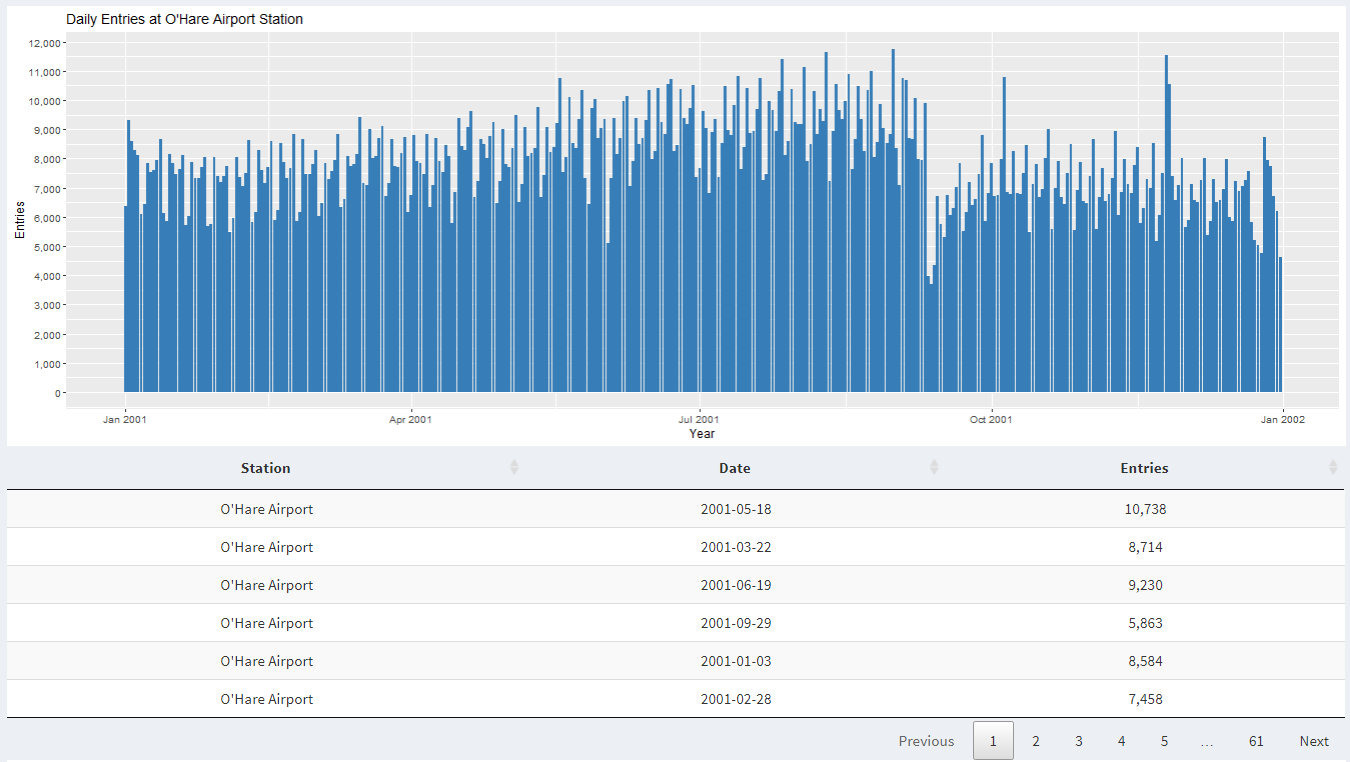Image resolution: width=1350 pixels, height=762 pixels.
Task: Click O'Hare Airport in the 2001-02-28 row
Action: pyautogui.click(x=267, y=699)
